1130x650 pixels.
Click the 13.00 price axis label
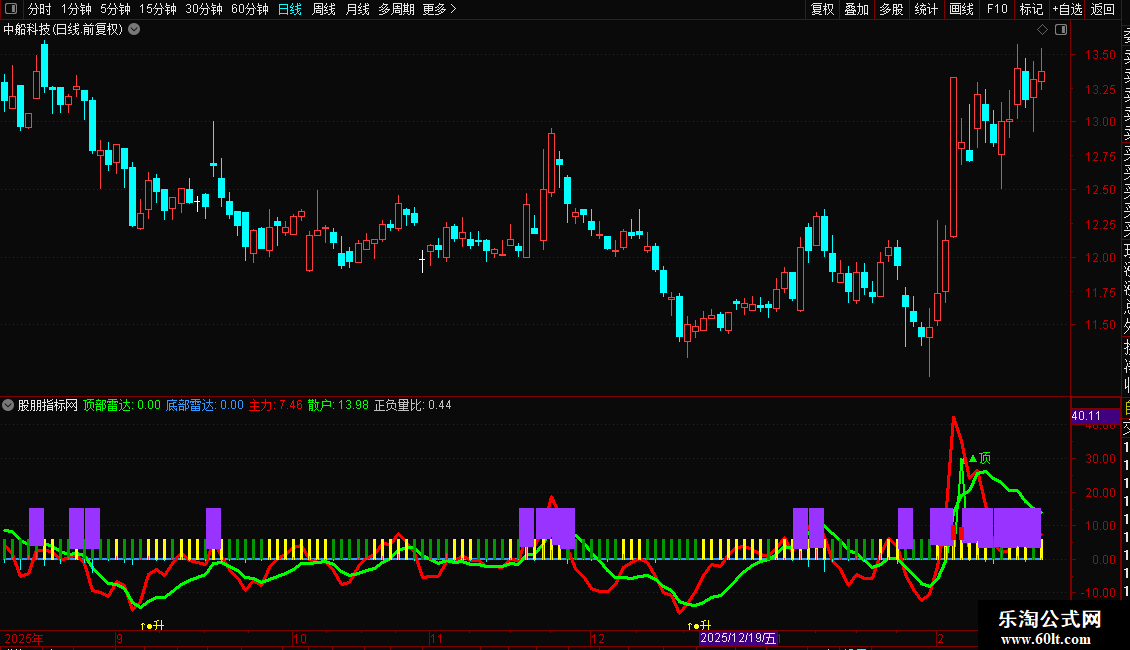(x=1100, y=122)
